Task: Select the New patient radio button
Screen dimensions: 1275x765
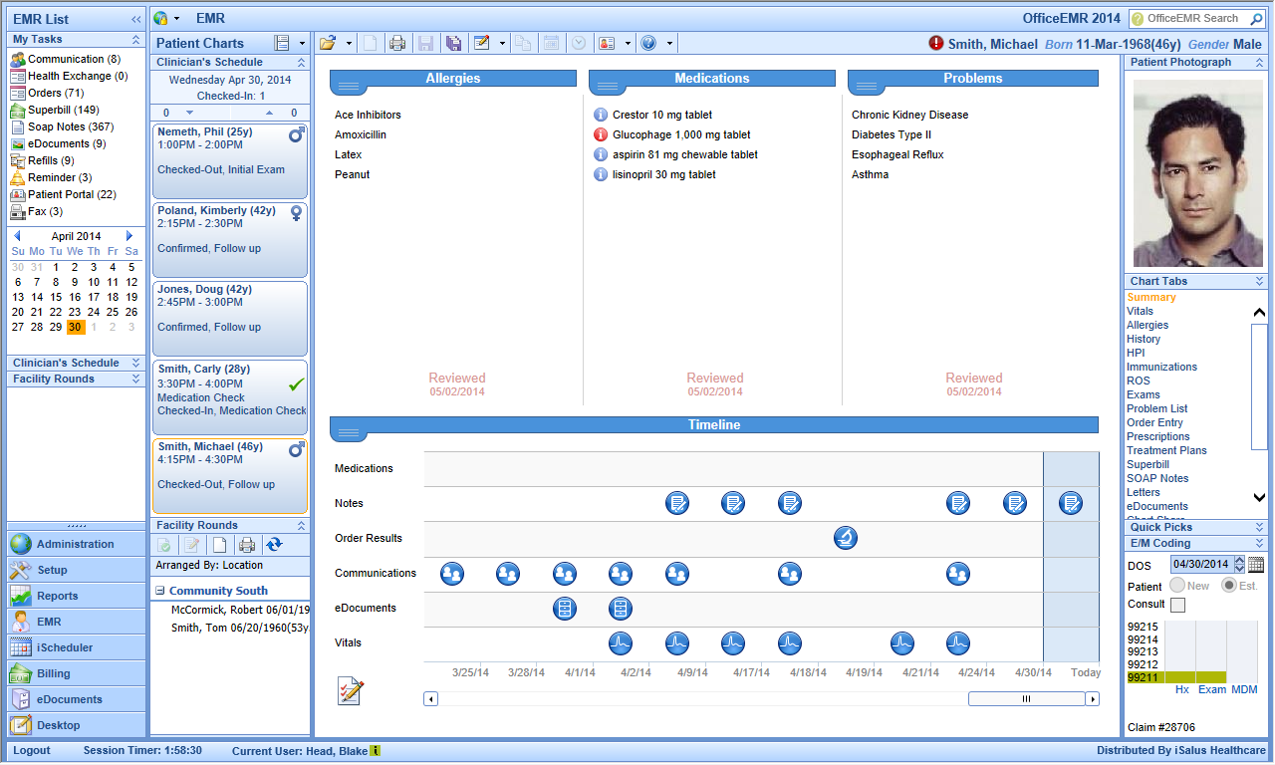Action: point(1177,585)
